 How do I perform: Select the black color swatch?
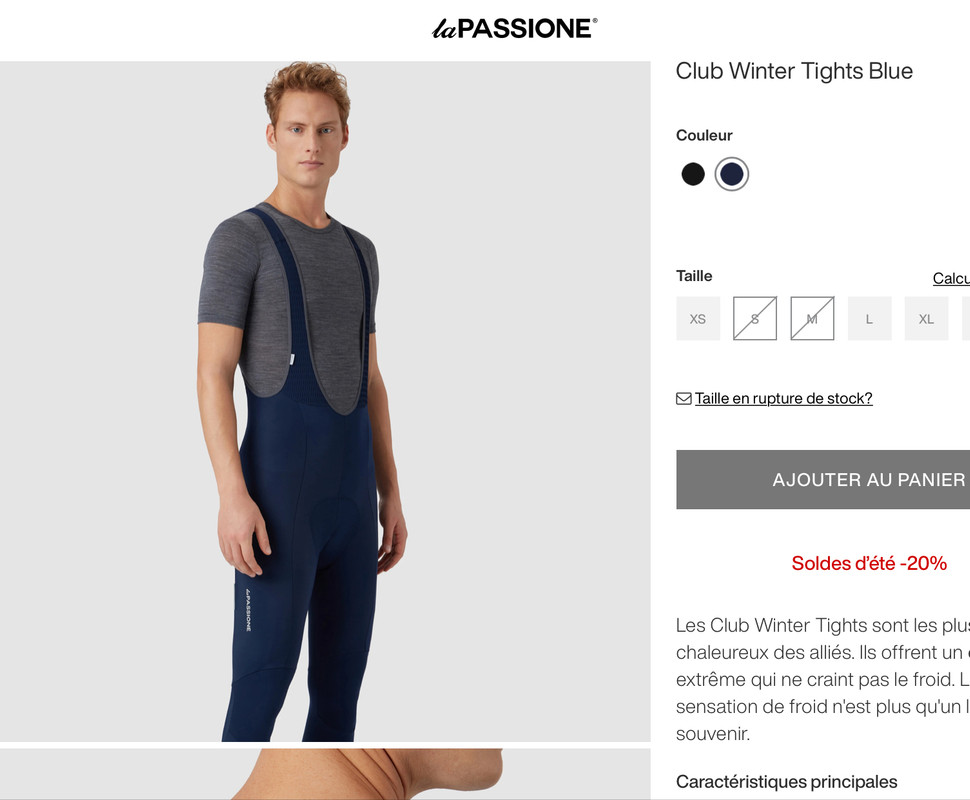[x=693, y=174]
